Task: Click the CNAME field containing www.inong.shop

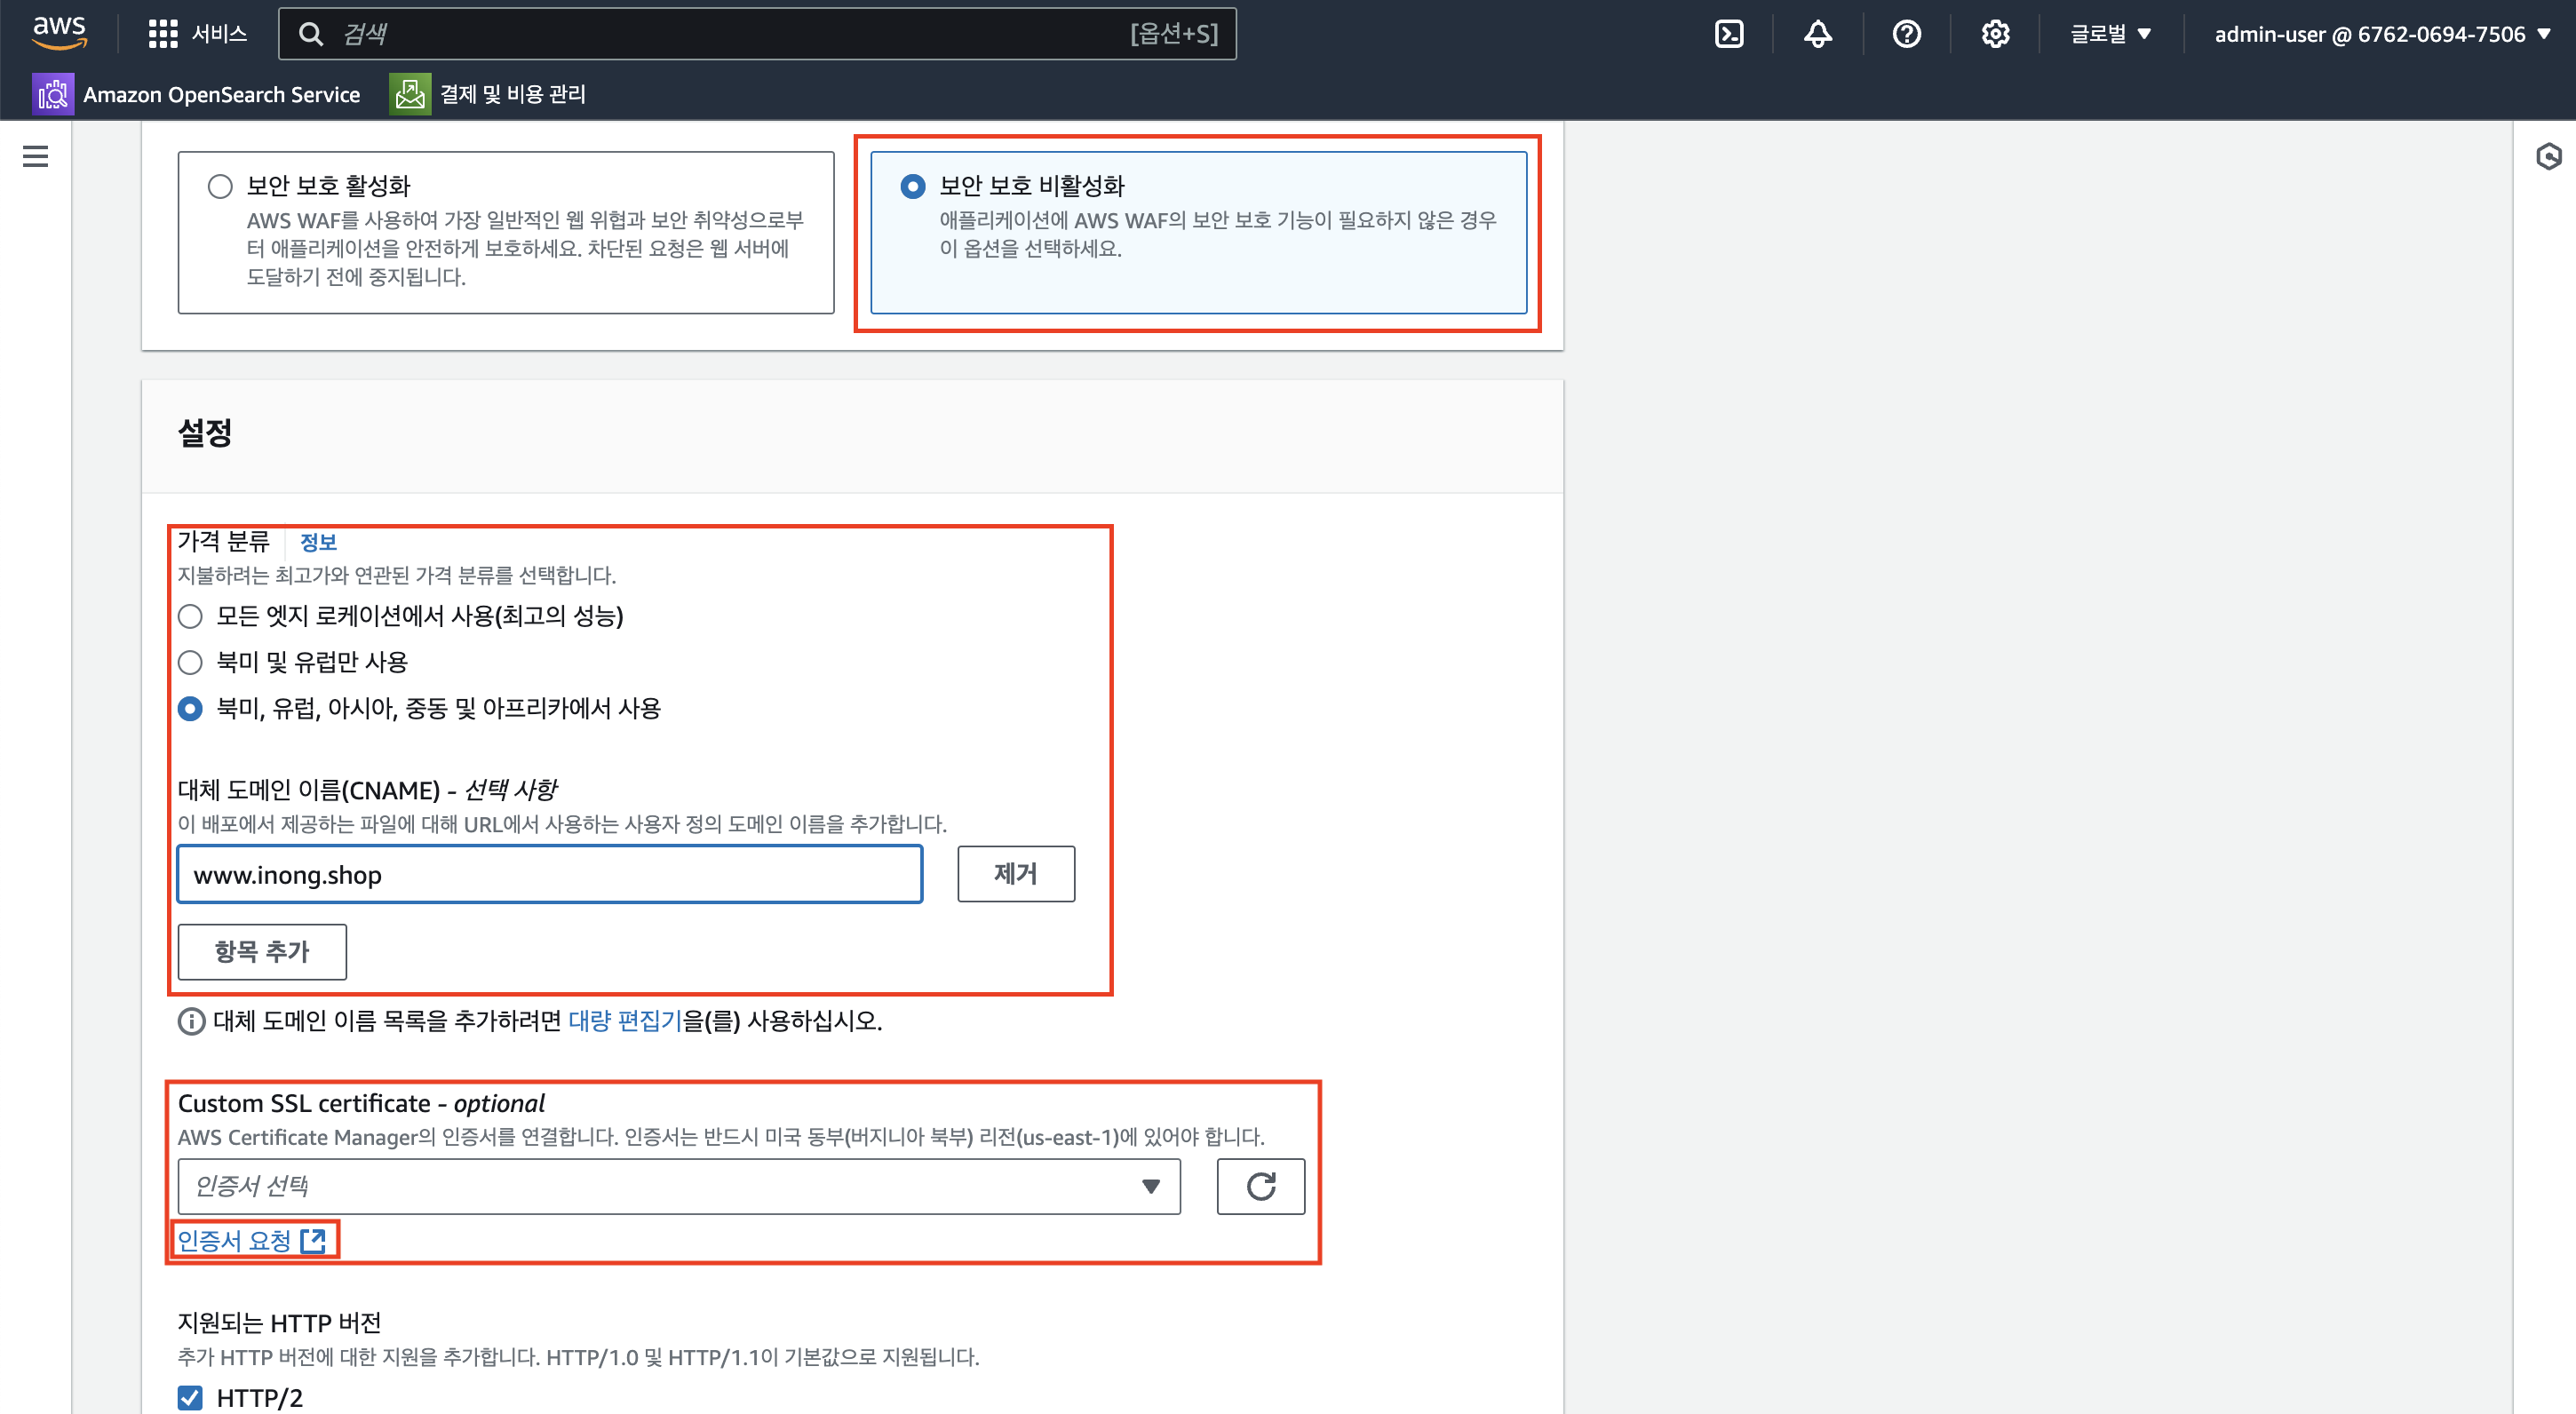Action: click(x=550, y=874)
